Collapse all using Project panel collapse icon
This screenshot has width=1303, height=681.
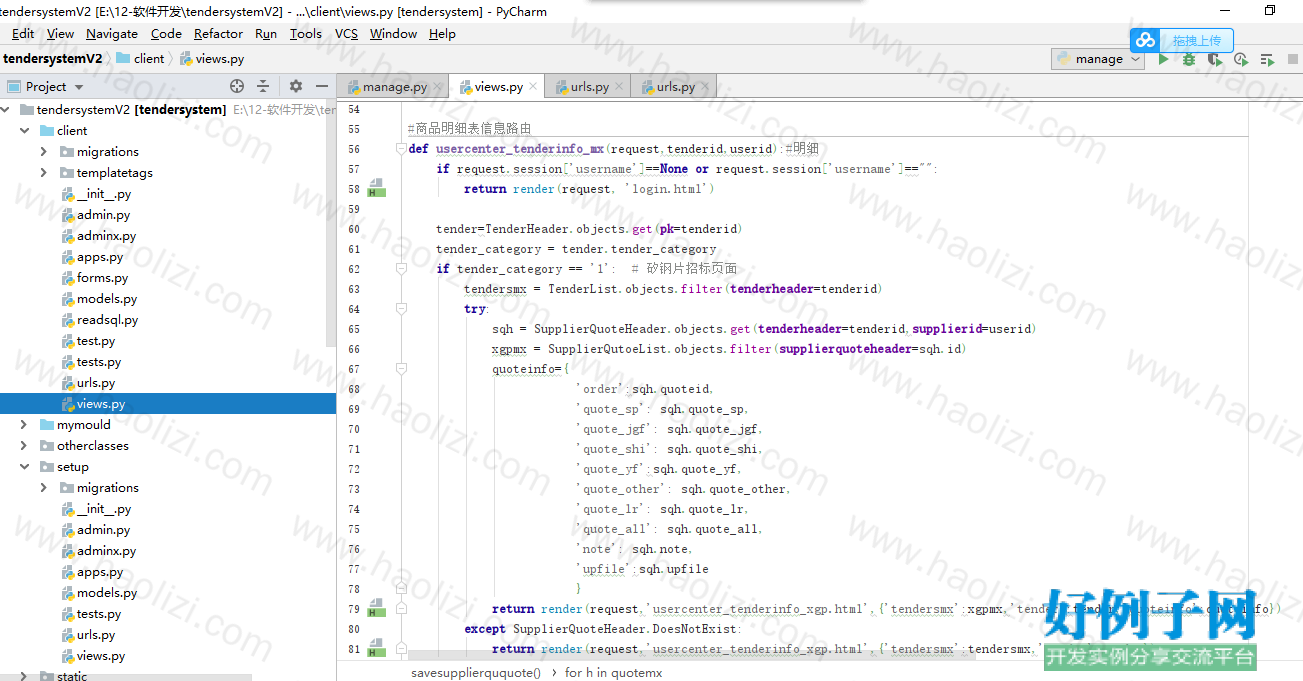(x=263, y=86)
